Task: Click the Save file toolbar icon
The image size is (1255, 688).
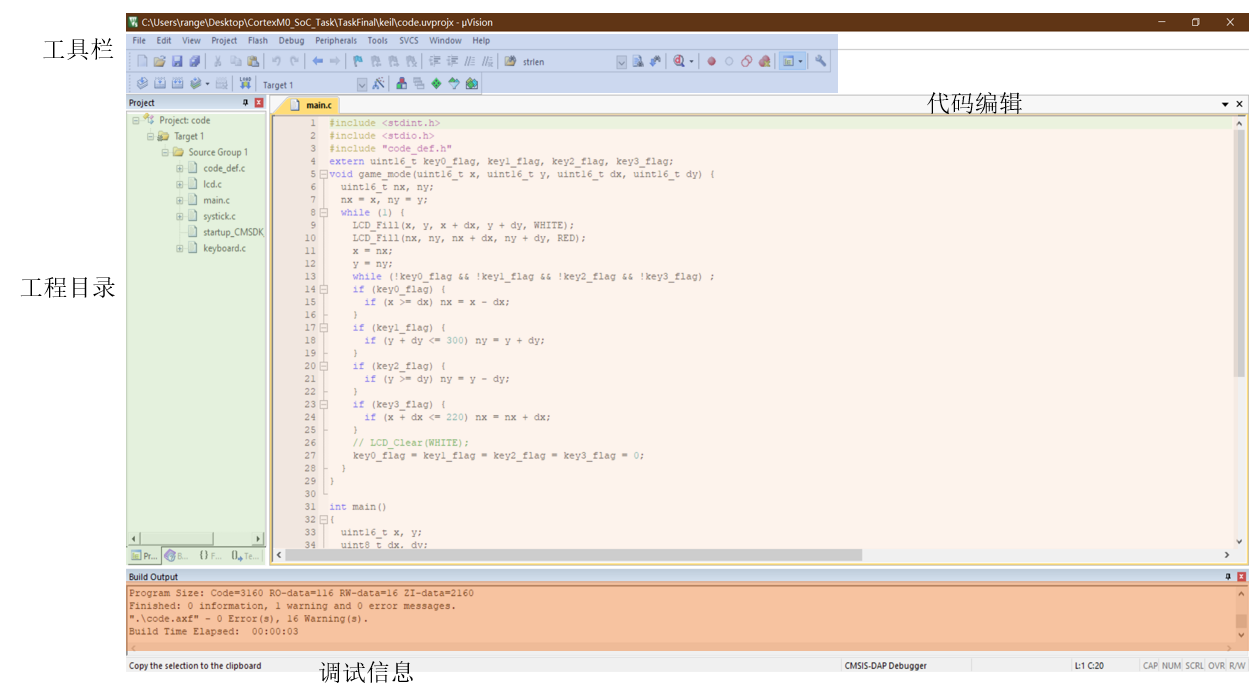Action: pos(177,62)
